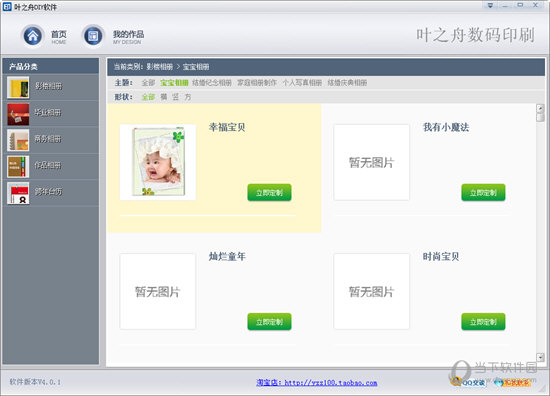Filter shape by 横 landscape
The image size is (550, 396).
pos(164,97)
